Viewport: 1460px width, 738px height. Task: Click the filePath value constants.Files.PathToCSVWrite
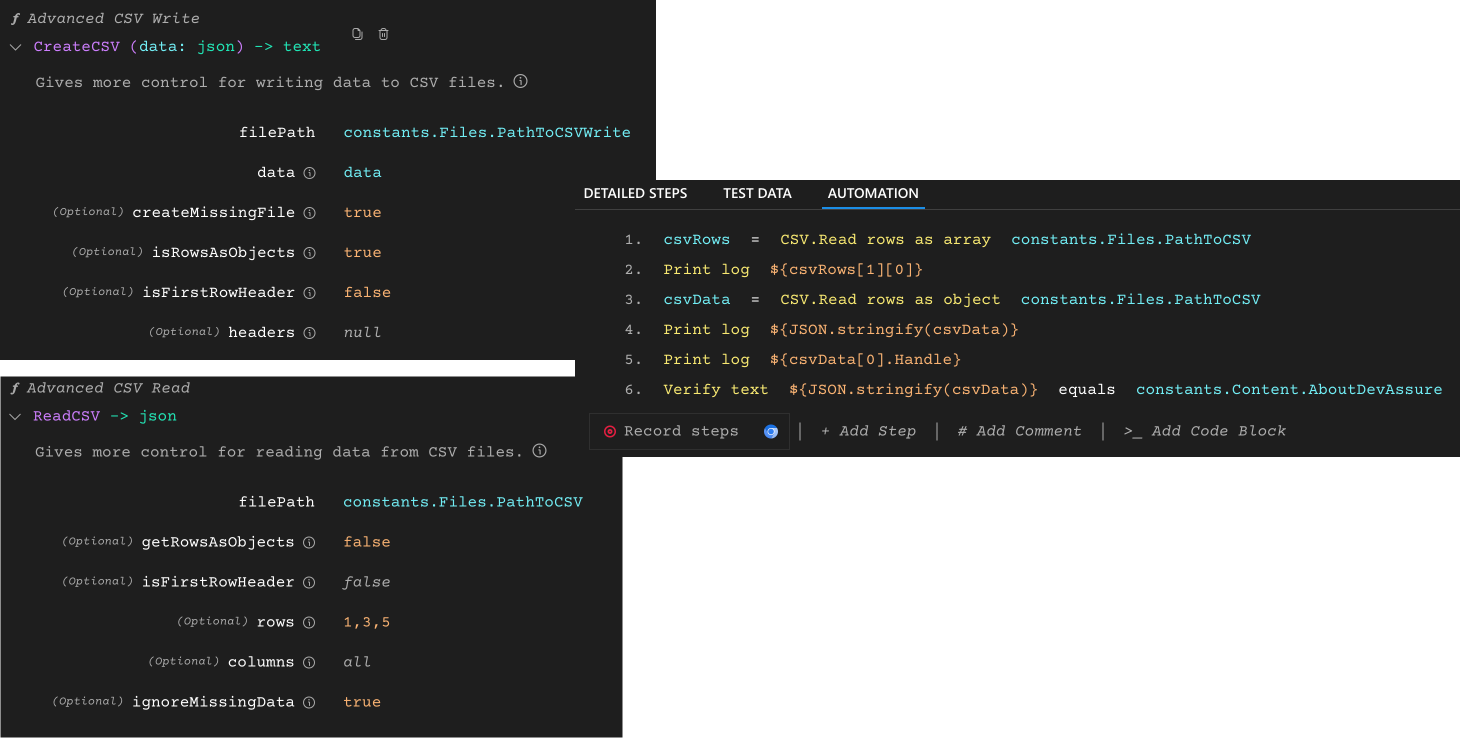click(x=487, y=132)
